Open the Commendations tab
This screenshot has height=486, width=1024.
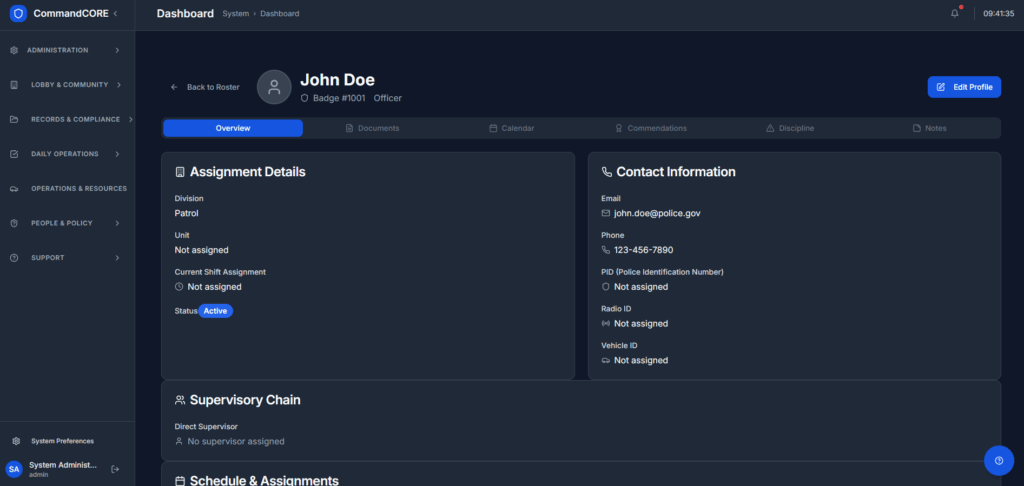[650, 128]
